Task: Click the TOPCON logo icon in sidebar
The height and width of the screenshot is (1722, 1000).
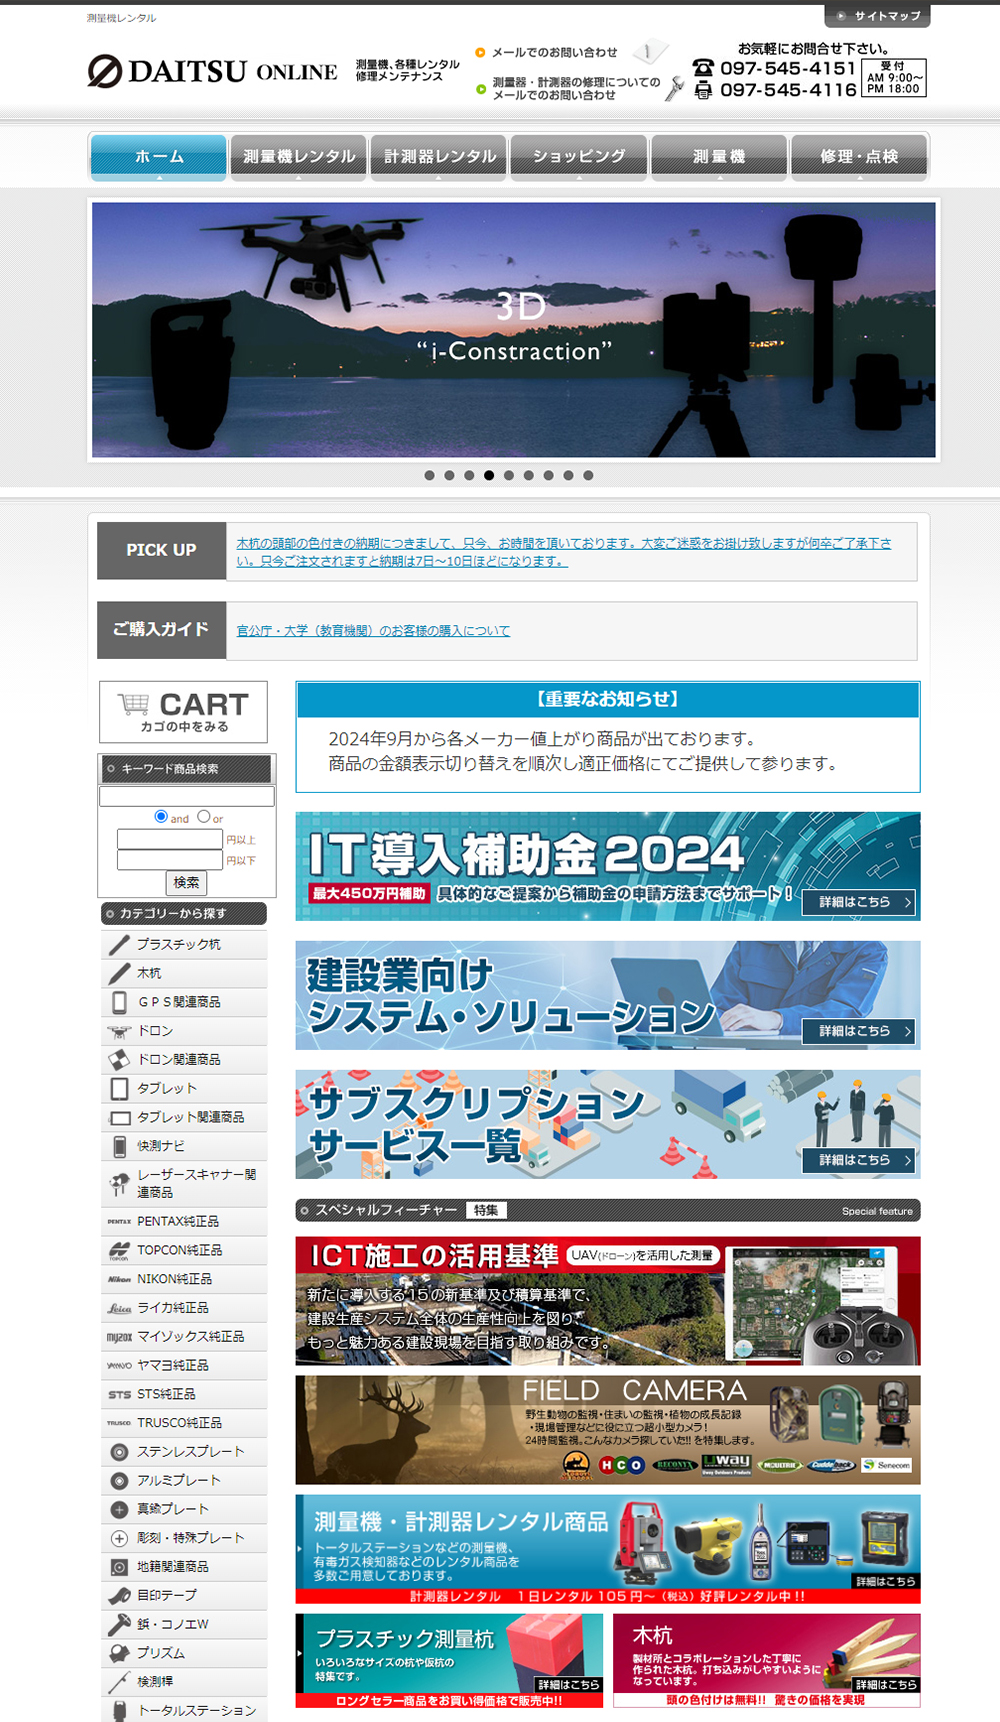Action: [x=119, y=1250]
